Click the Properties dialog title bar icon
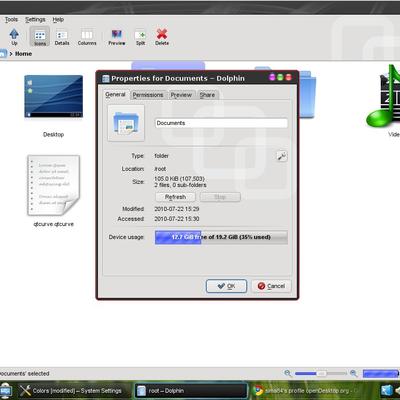Screen dimensions: 400x400 (x=106, y=79)
